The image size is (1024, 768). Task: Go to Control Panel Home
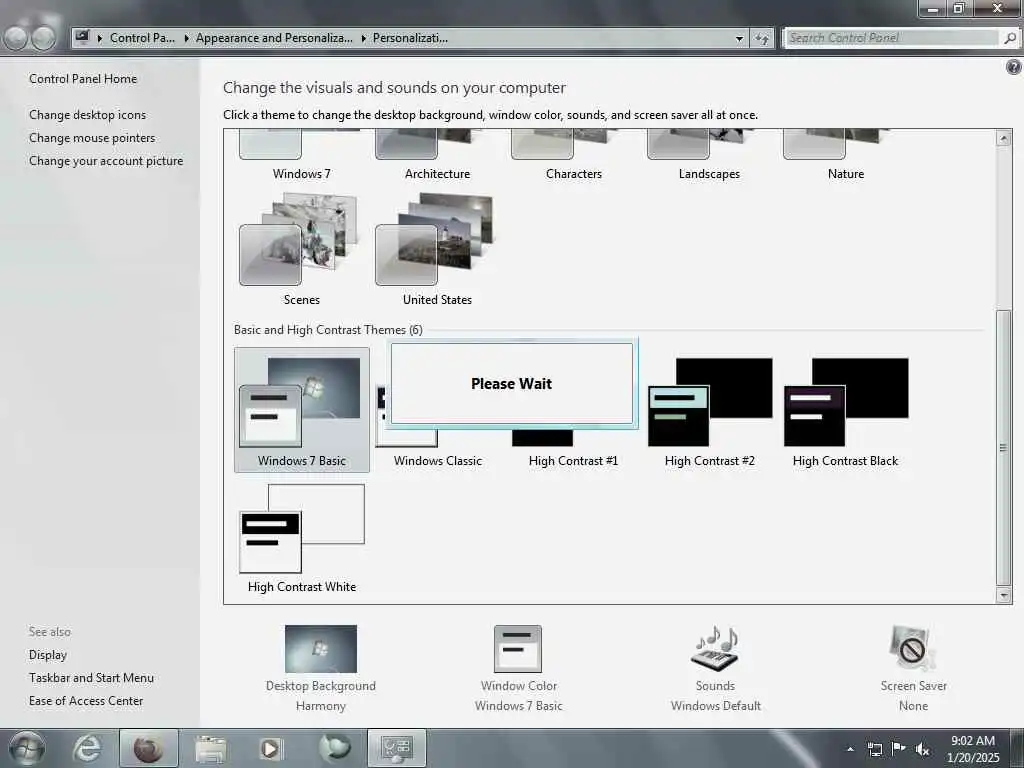[x=83, y=78]
